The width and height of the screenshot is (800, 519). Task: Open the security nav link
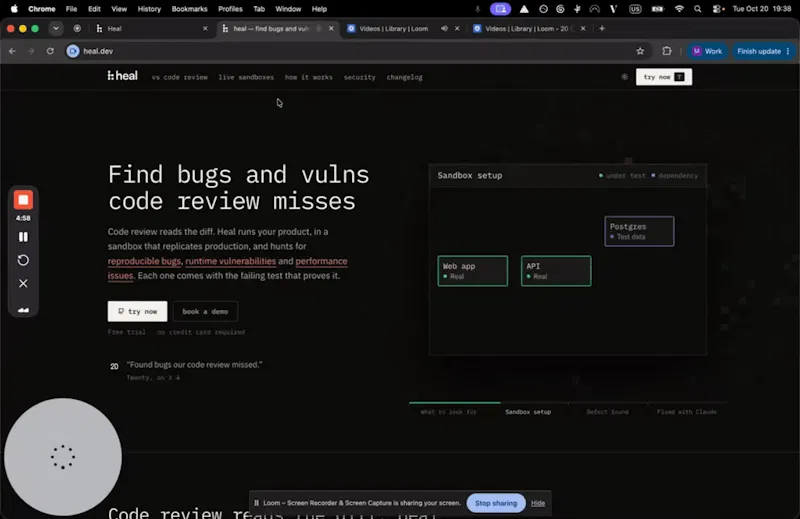click(359, 77)
